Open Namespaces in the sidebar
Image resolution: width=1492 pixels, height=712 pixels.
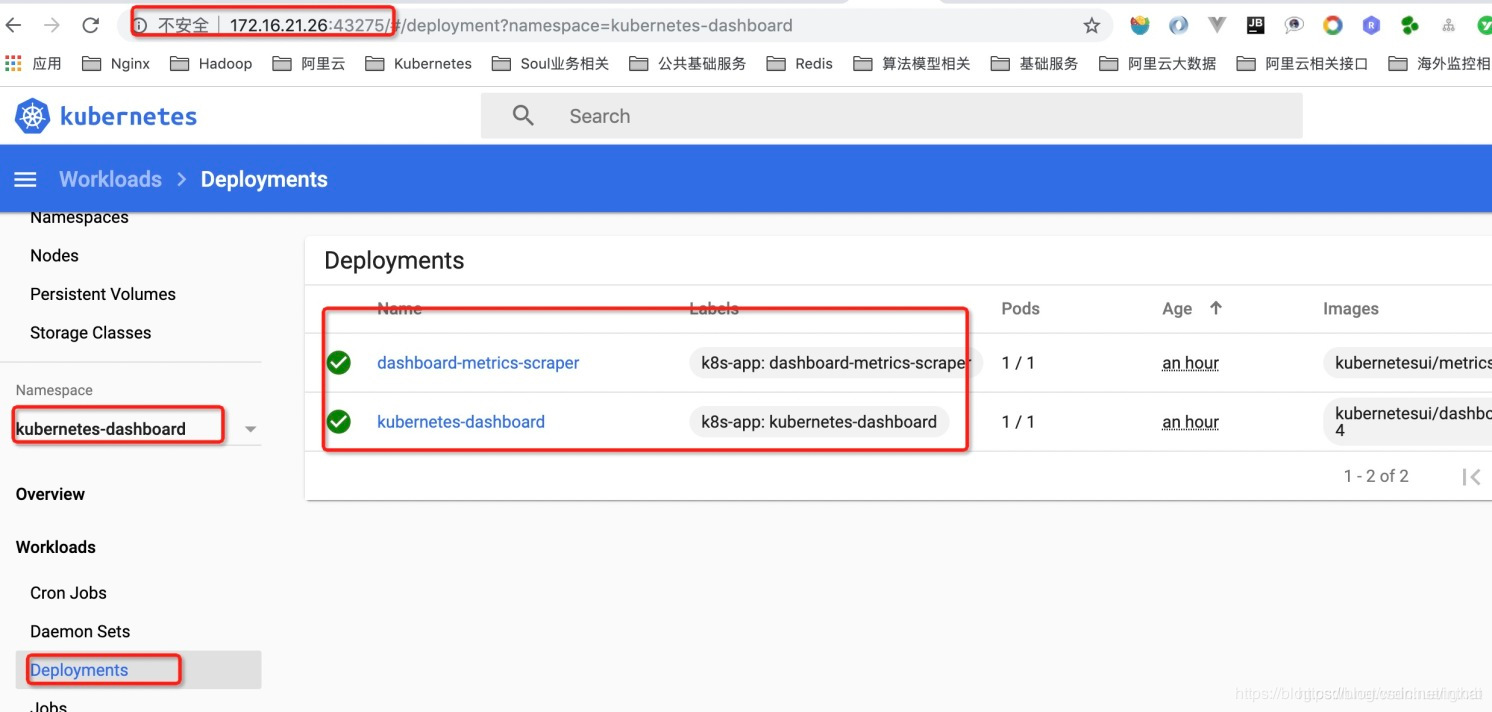coord(79,217)
